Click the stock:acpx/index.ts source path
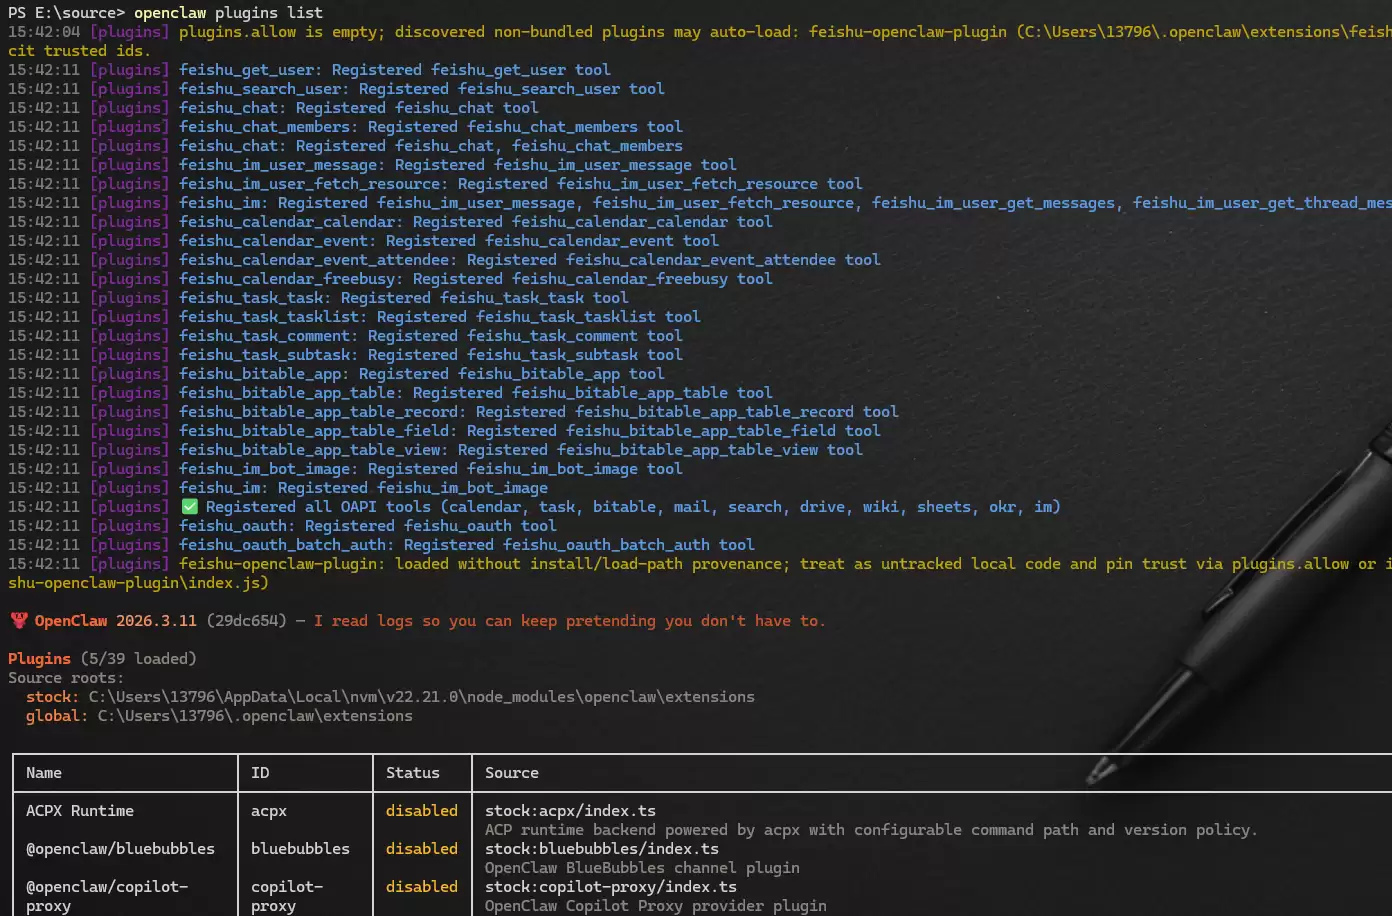Image resolution: width=1392 pixels, height=916 pixels. (x=570, y=811)
